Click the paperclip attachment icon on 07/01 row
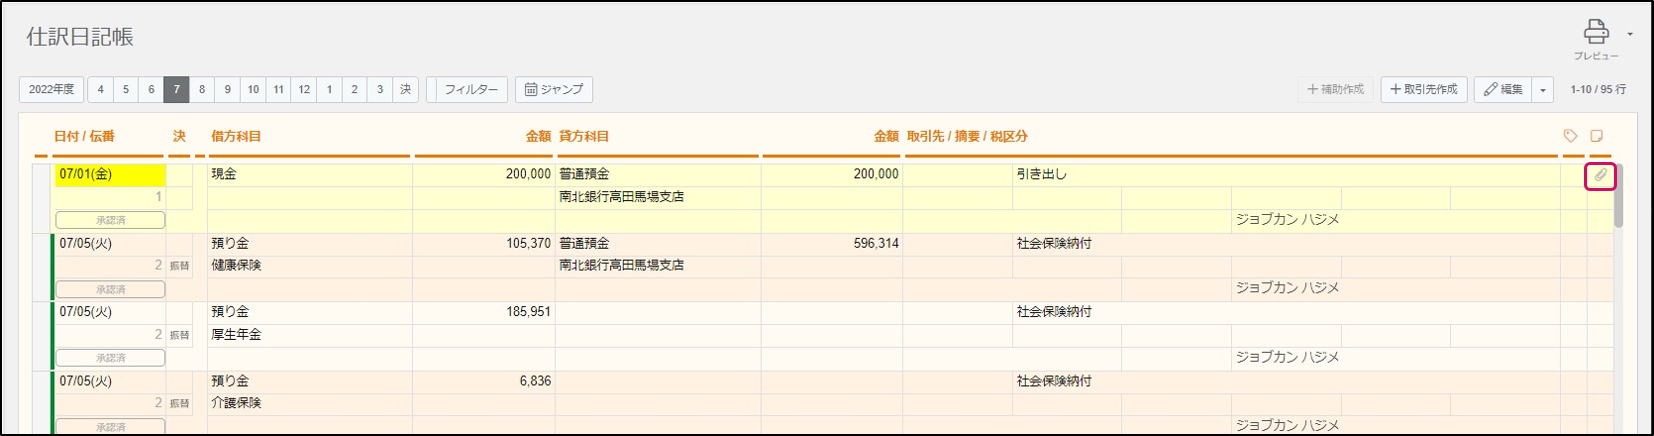 [x=1600, y=175]
